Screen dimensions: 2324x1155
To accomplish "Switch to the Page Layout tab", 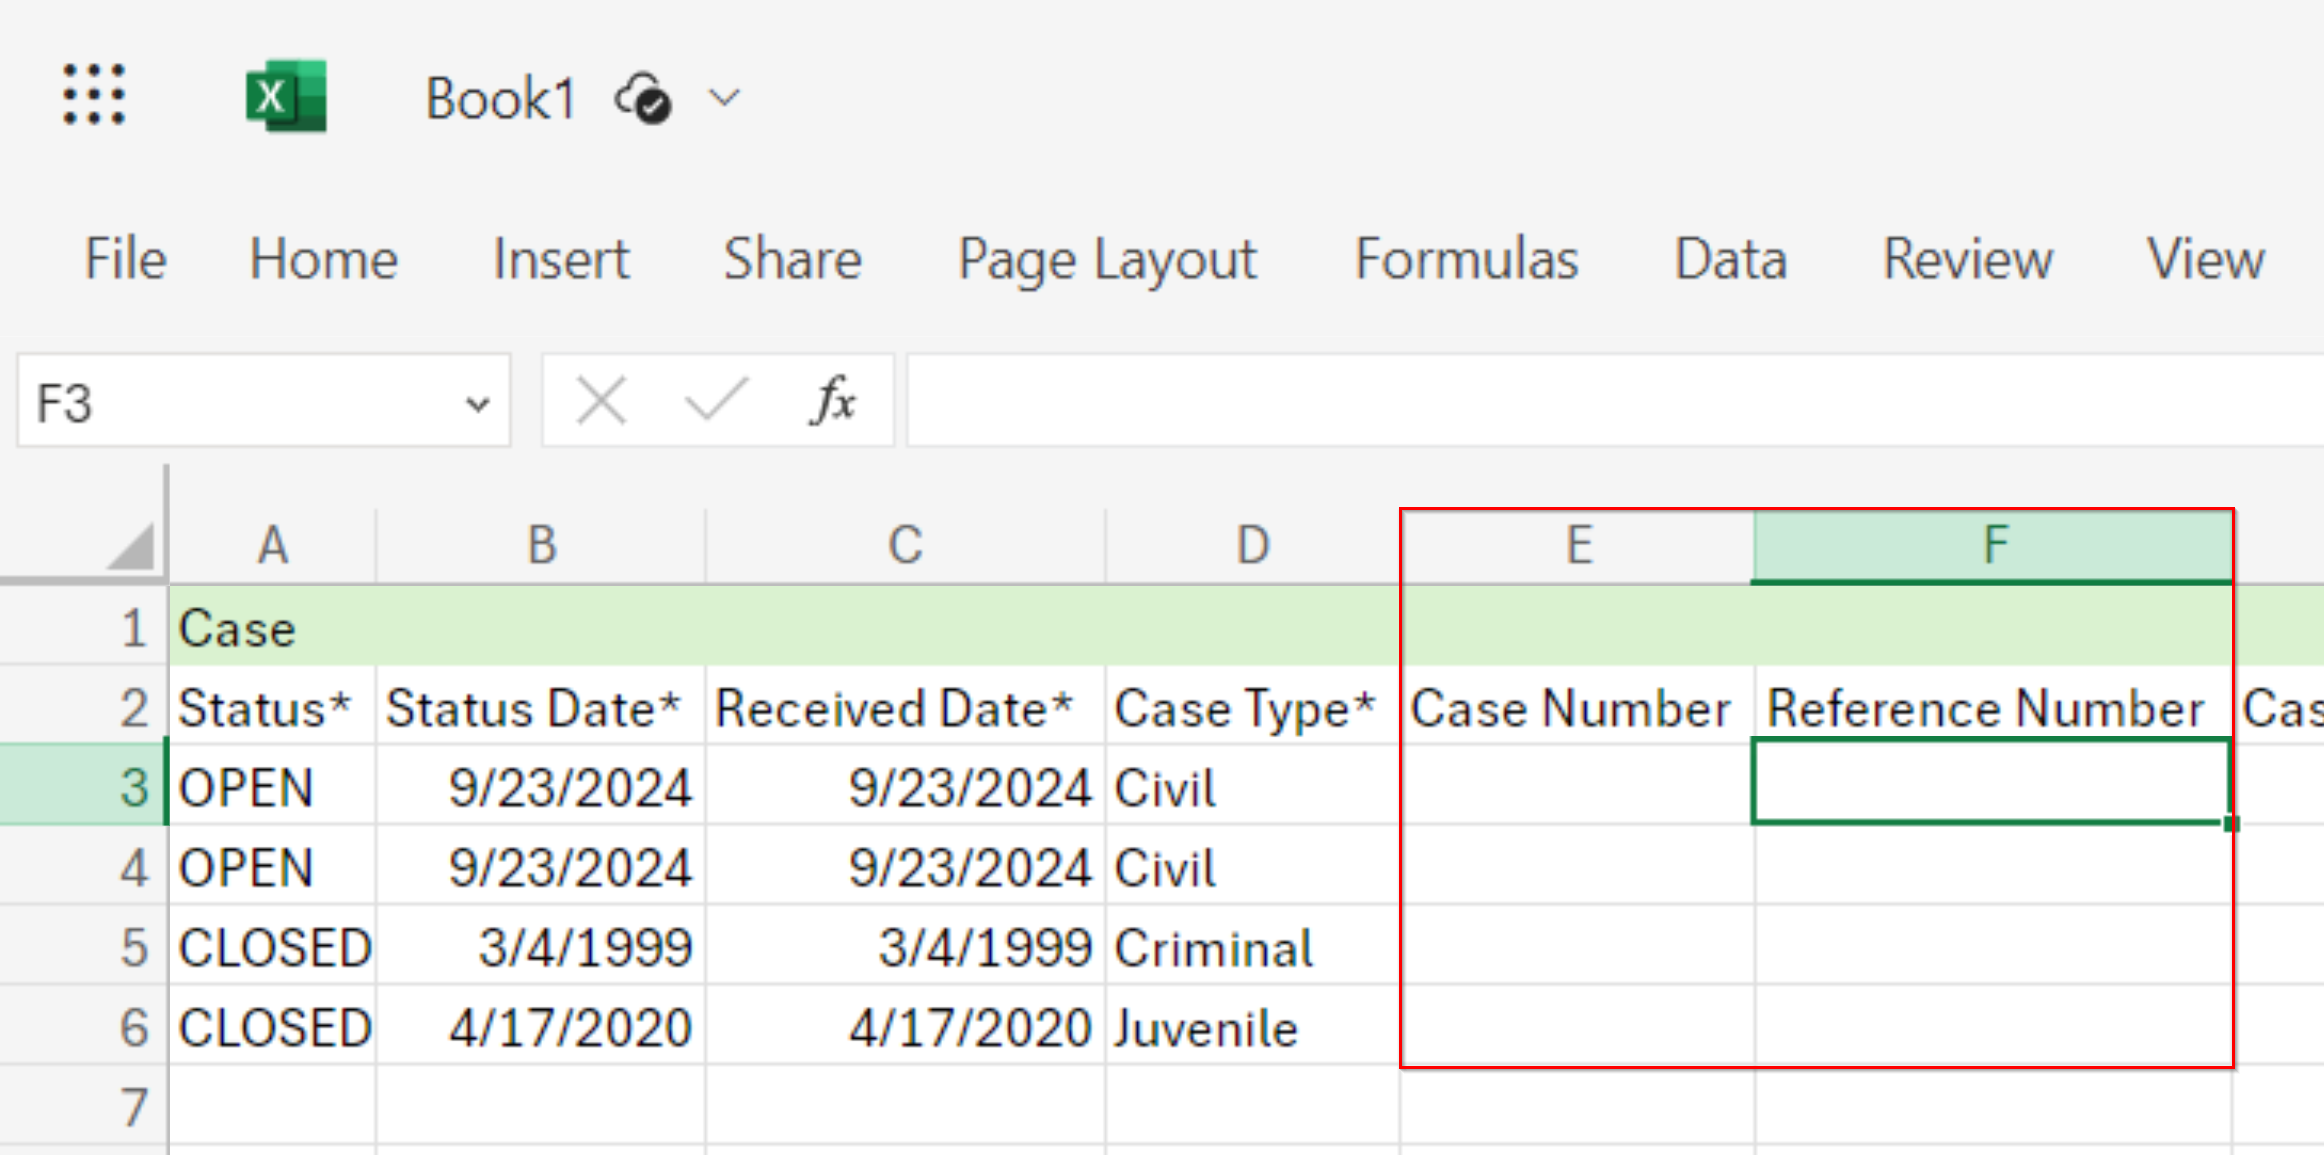I will 1106,259.
